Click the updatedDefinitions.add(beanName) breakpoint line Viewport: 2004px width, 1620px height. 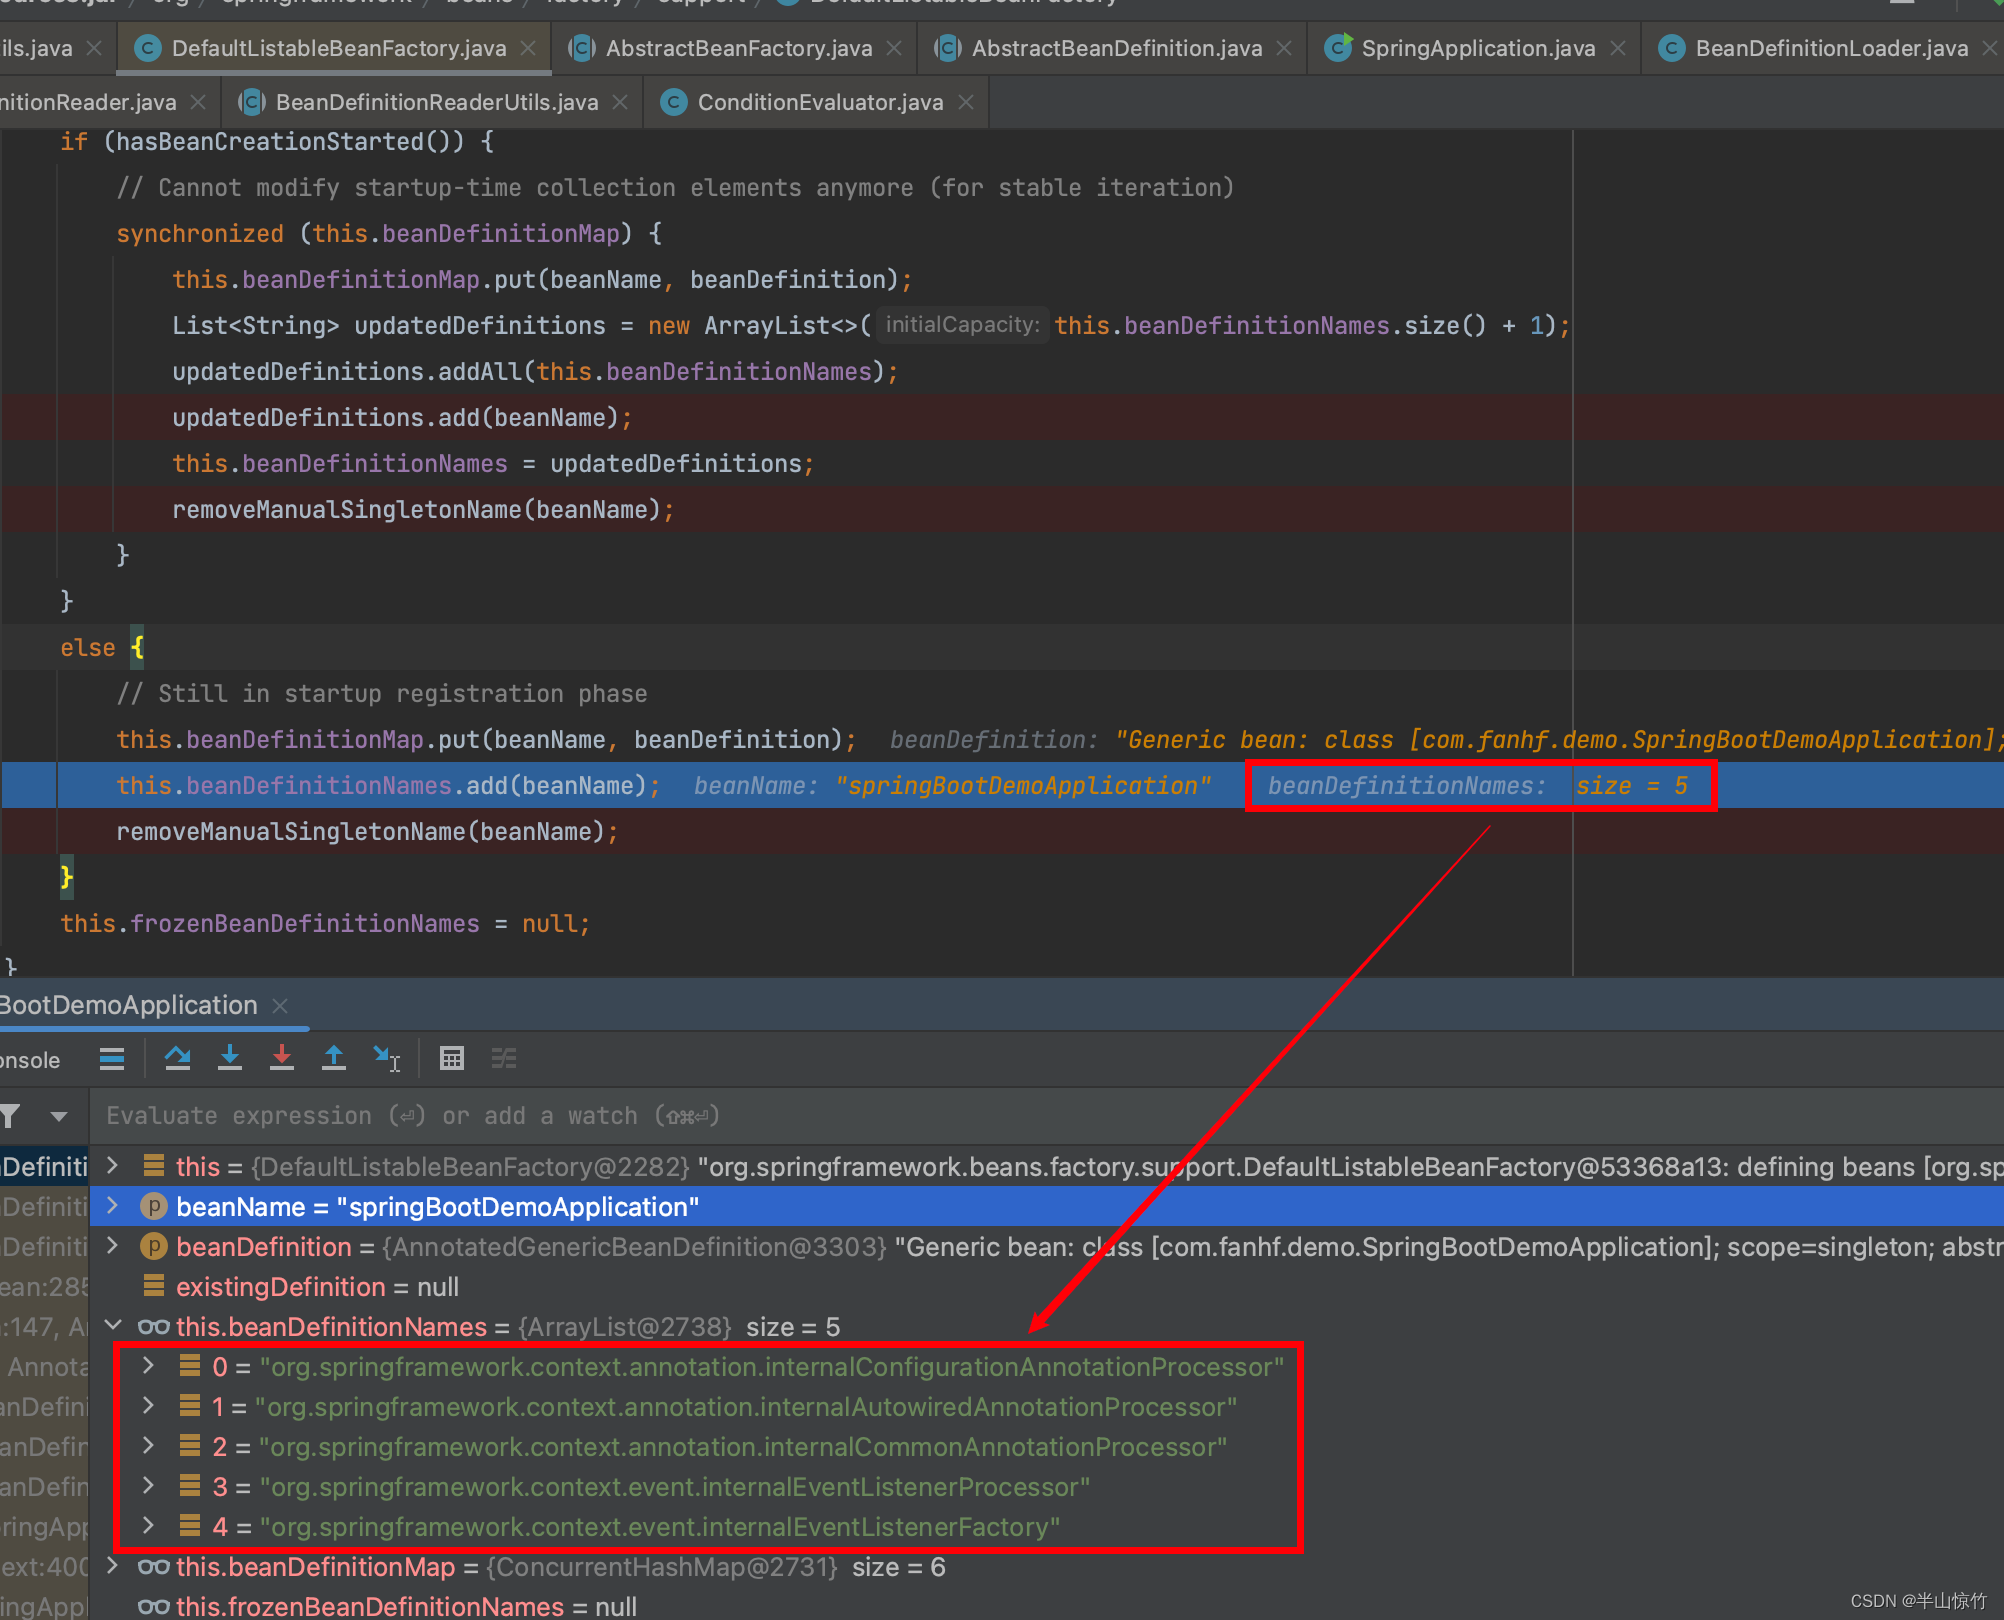402,418
